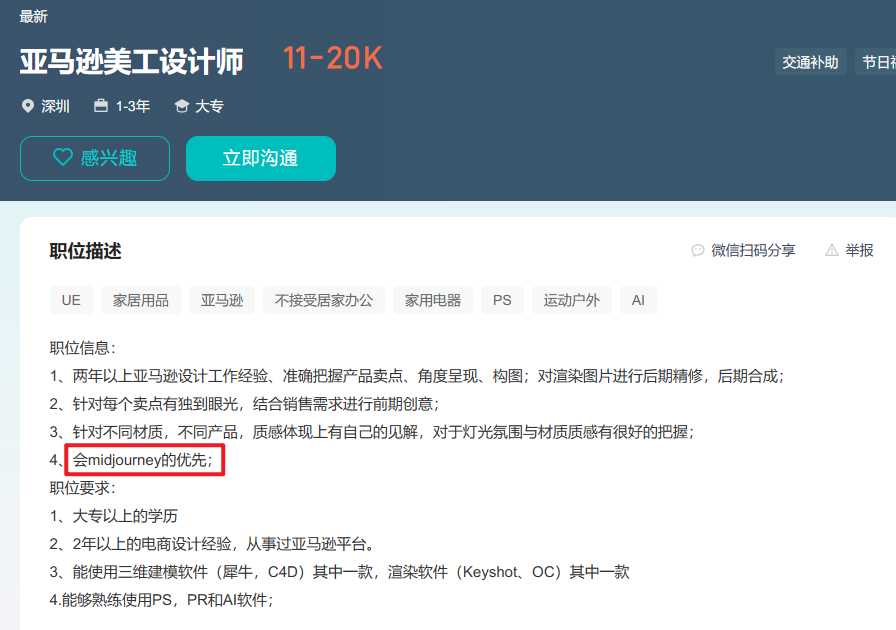
Task: Click the 职位描述 heading
Action: [x=85, y=251]
